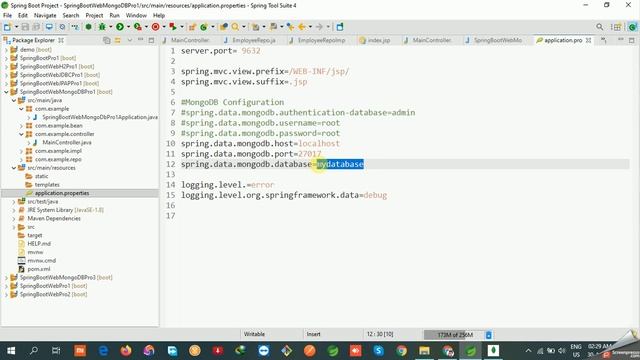Viewport: 640px width, 360px height.
Task: Collapse the src/main/resources folder
Action: (14, 168)
